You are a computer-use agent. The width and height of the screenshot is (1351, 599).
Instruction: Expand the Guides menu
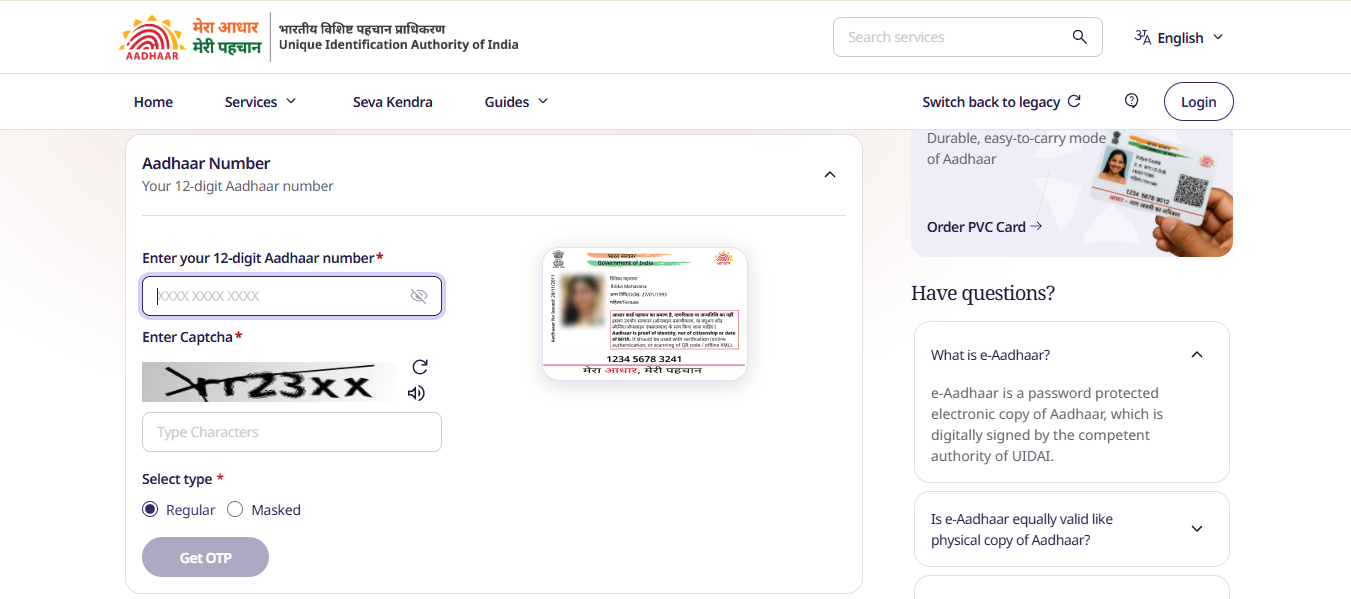[517, 101]
